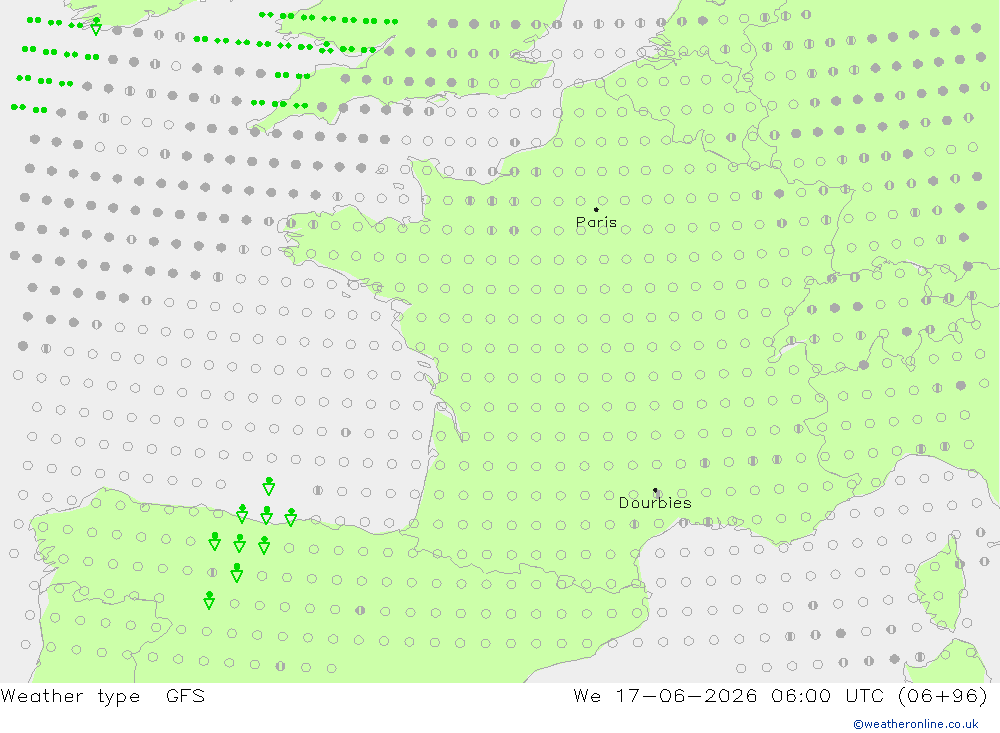The height and width of the screenshot is (733, 1000).
Task: Click the '(06+96)' forecast offset text
Action: tap(943, 695)
